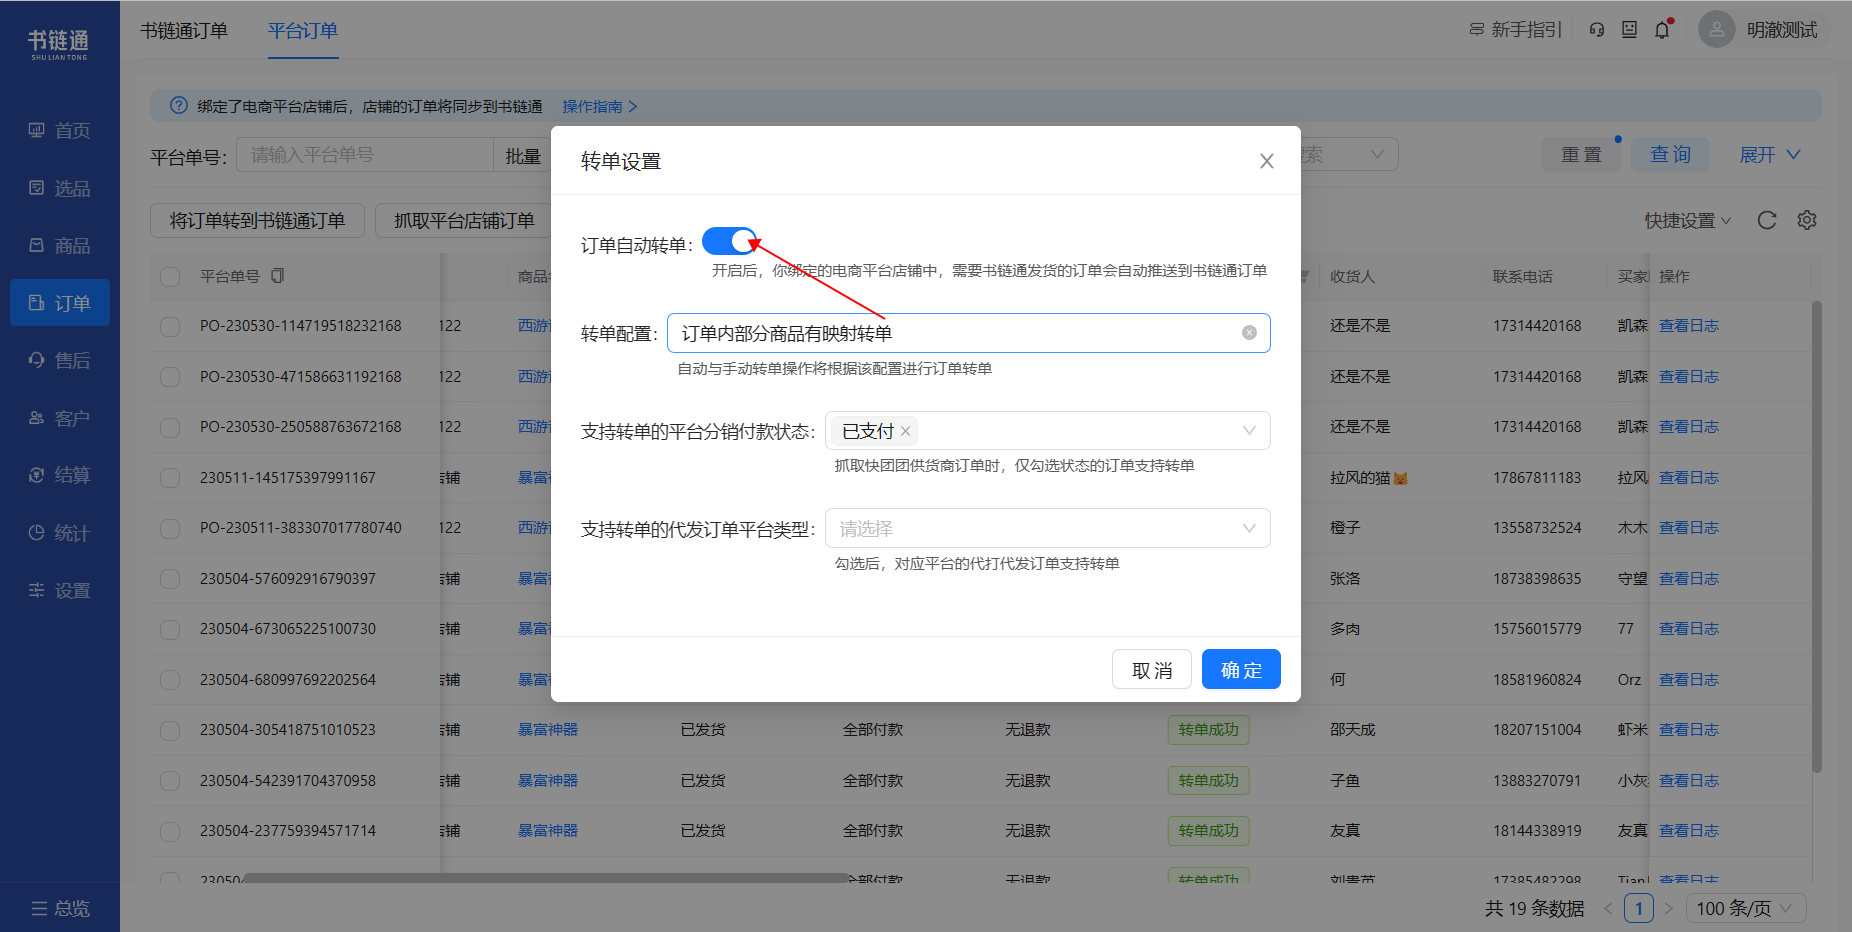Focus the 平台单号 input field
The height and width of the screenshot is (932, 1852).
[x=365, y=155]
